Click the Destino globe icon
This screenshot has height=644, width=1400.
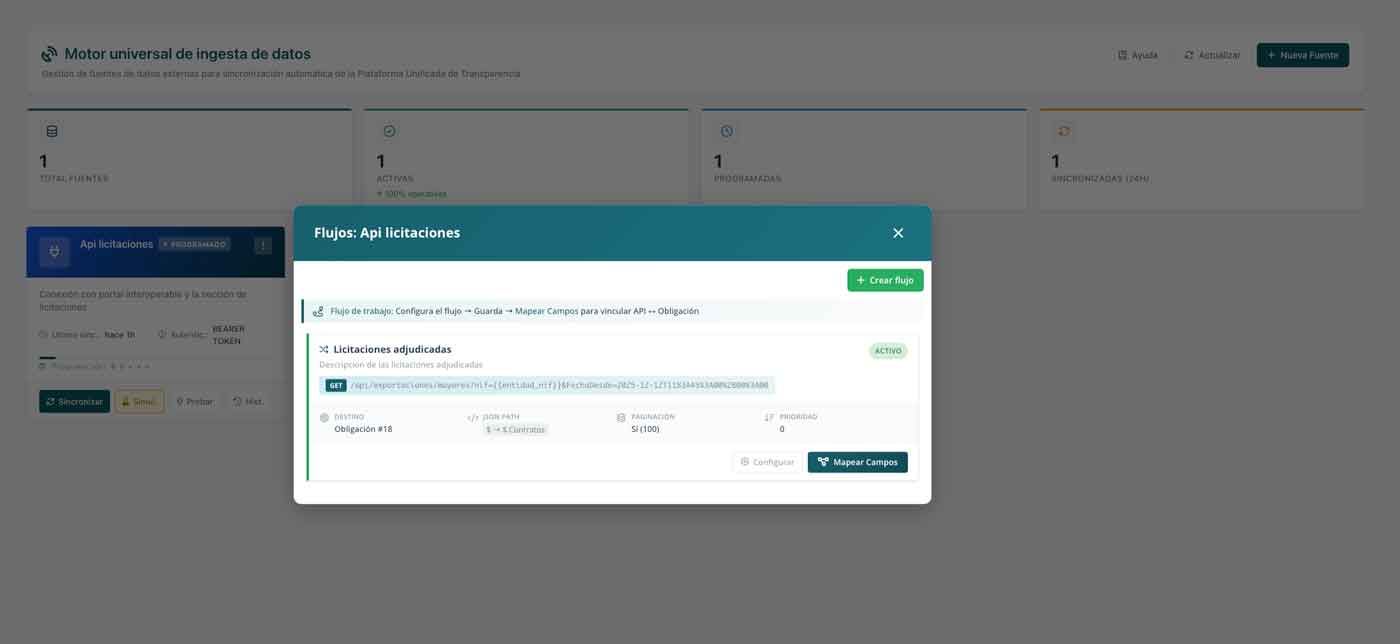click(x=324, y=418)
